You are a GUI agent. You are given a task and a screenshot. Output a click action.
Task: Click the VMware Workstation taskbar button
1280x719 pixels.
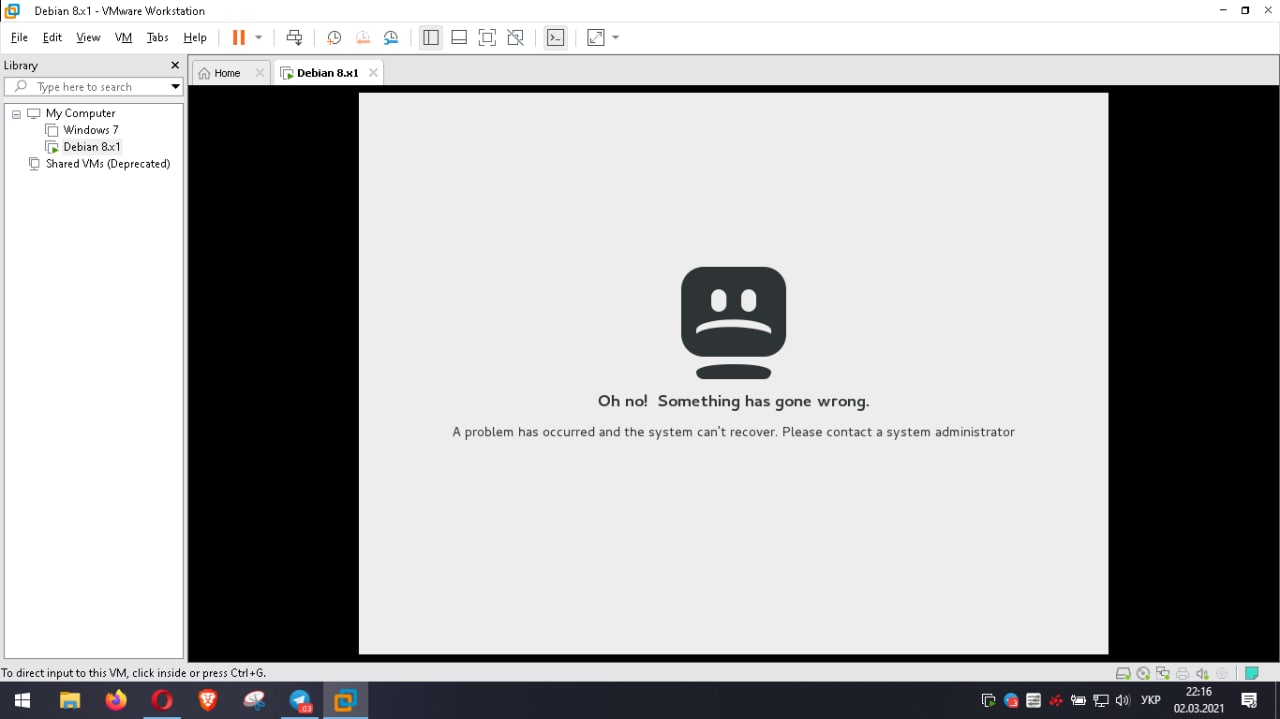346,701
